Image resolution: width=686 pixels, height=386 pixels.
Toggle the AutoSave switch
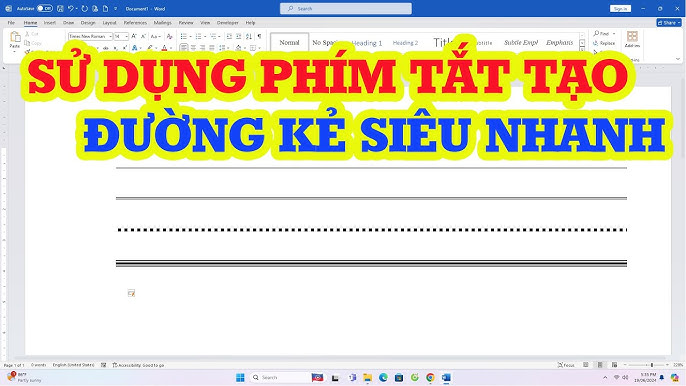click(x=45, y=8)
